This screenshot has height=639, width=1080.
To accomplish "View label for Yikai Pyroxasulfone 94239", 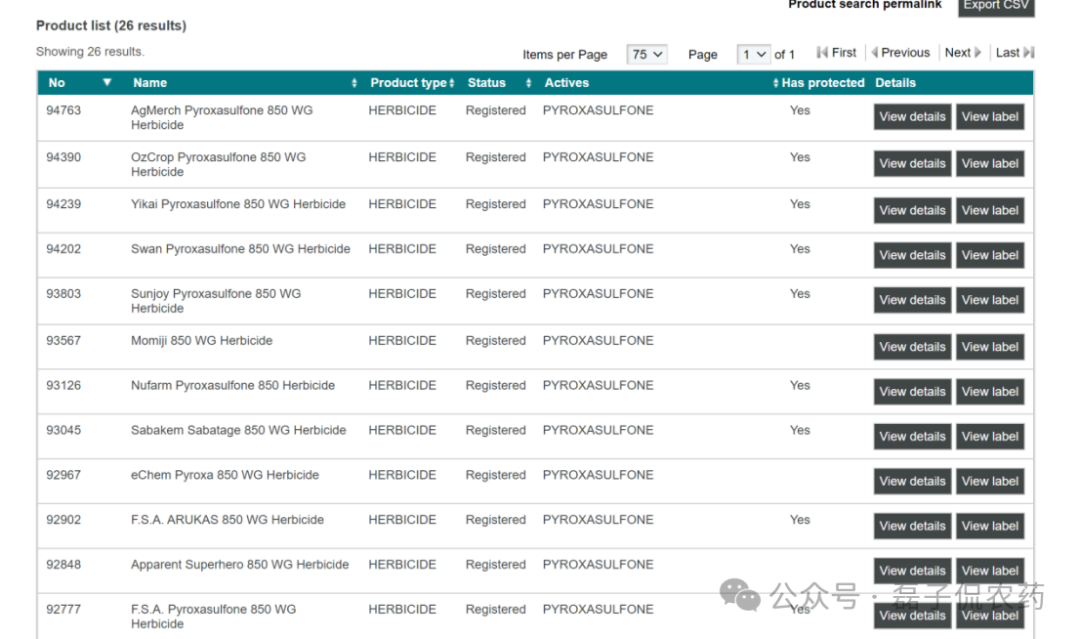I will coord(990,210).
